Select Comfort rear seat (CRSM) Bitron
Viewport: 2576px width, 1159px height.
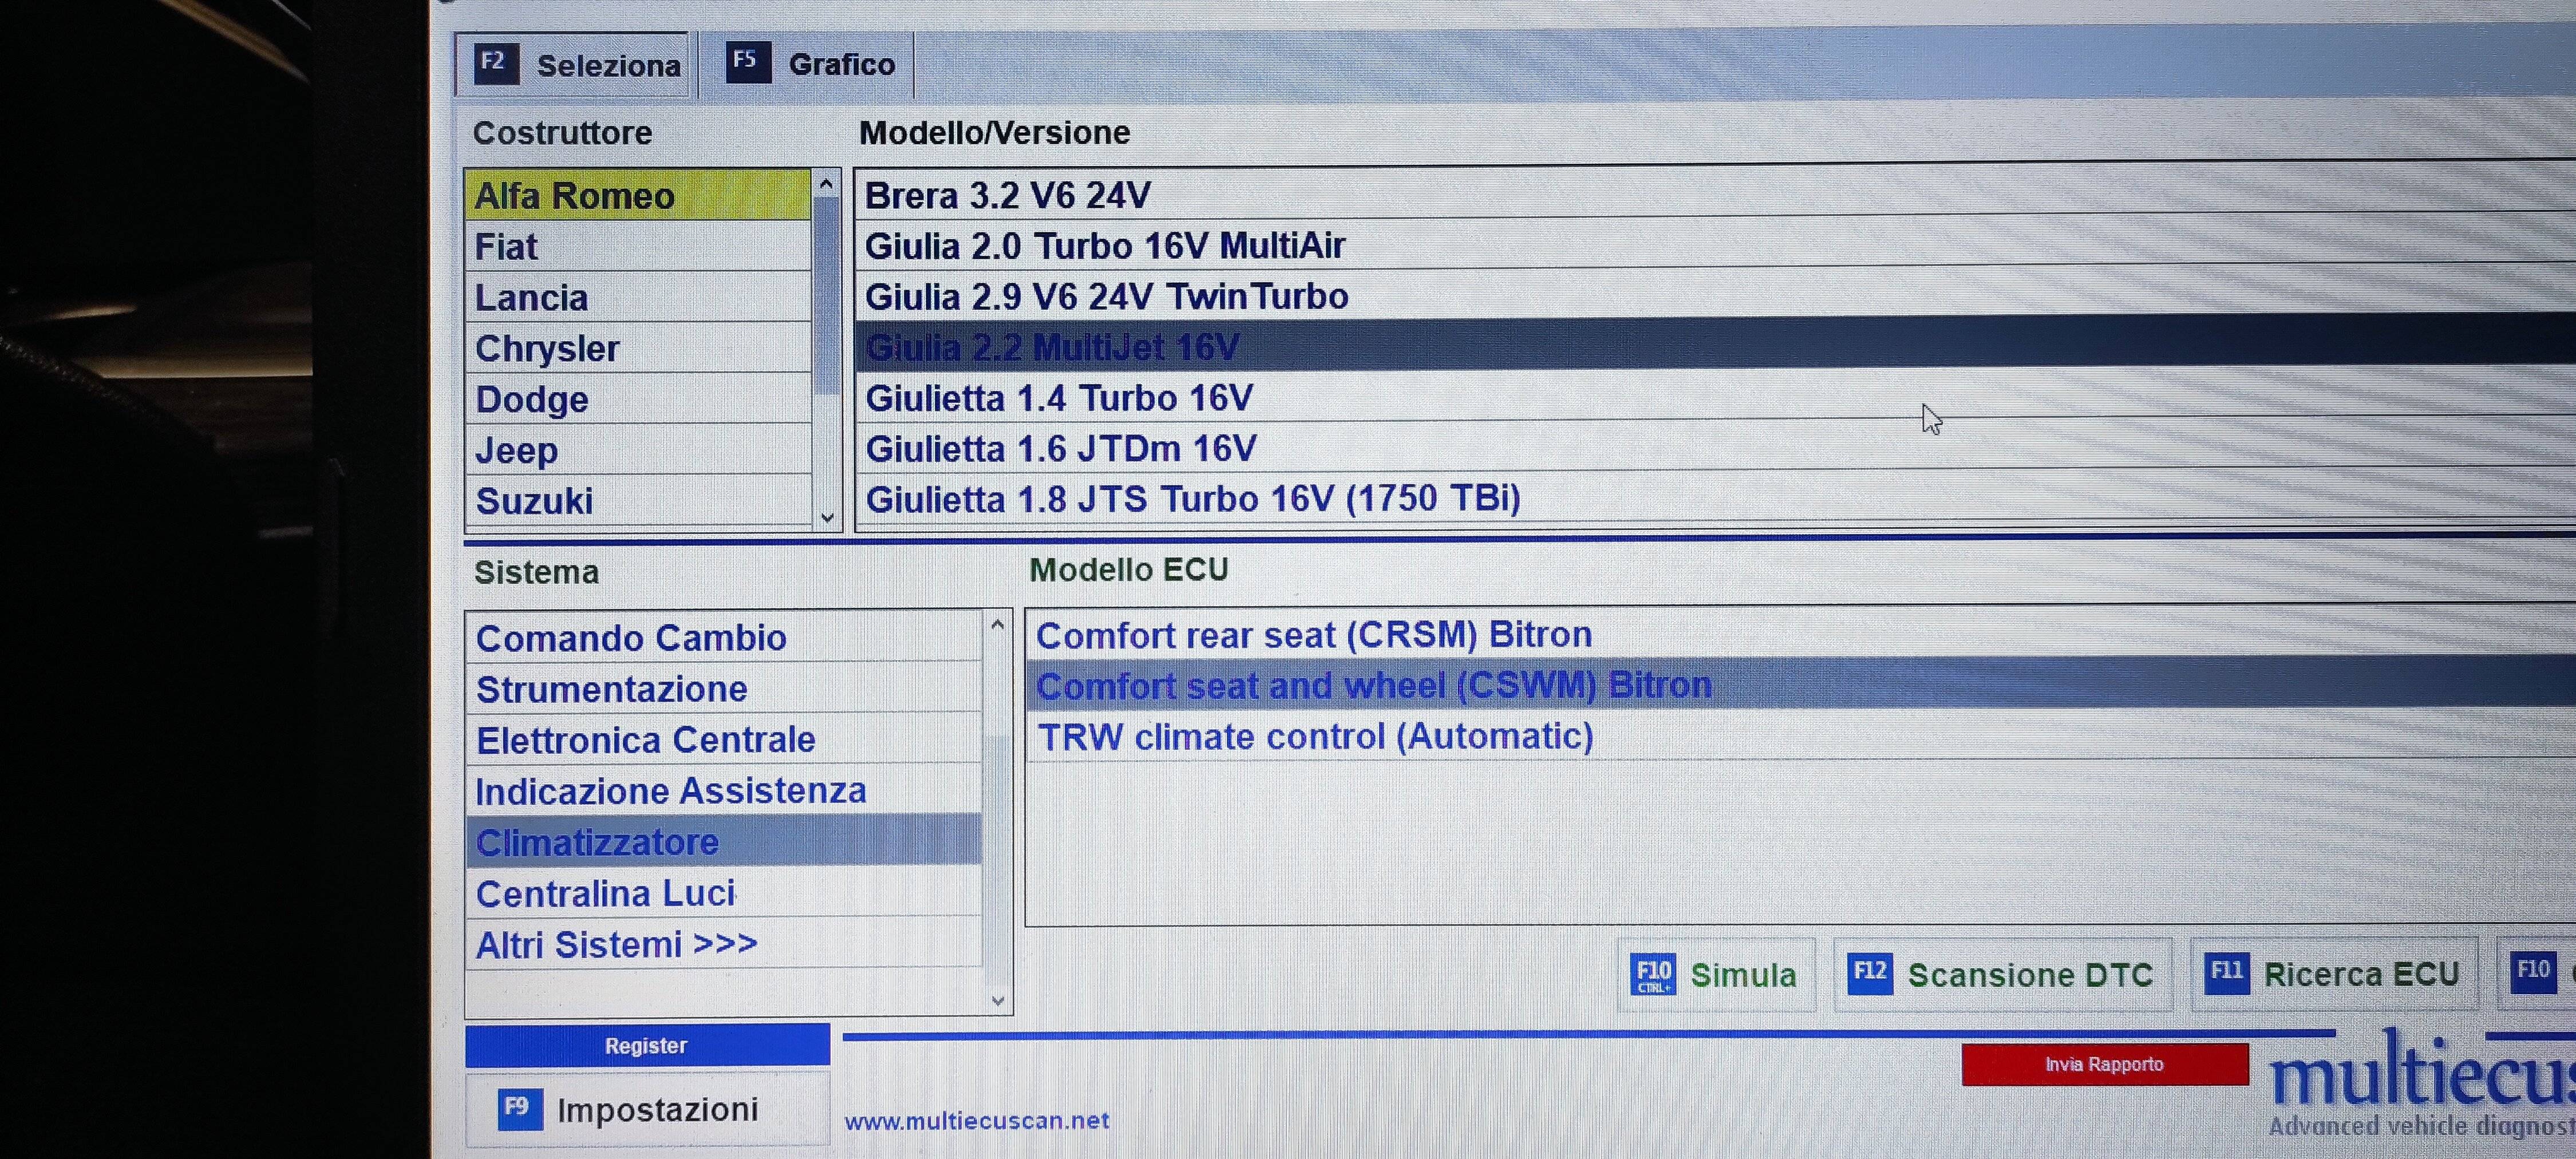[x=1801, y=634]
